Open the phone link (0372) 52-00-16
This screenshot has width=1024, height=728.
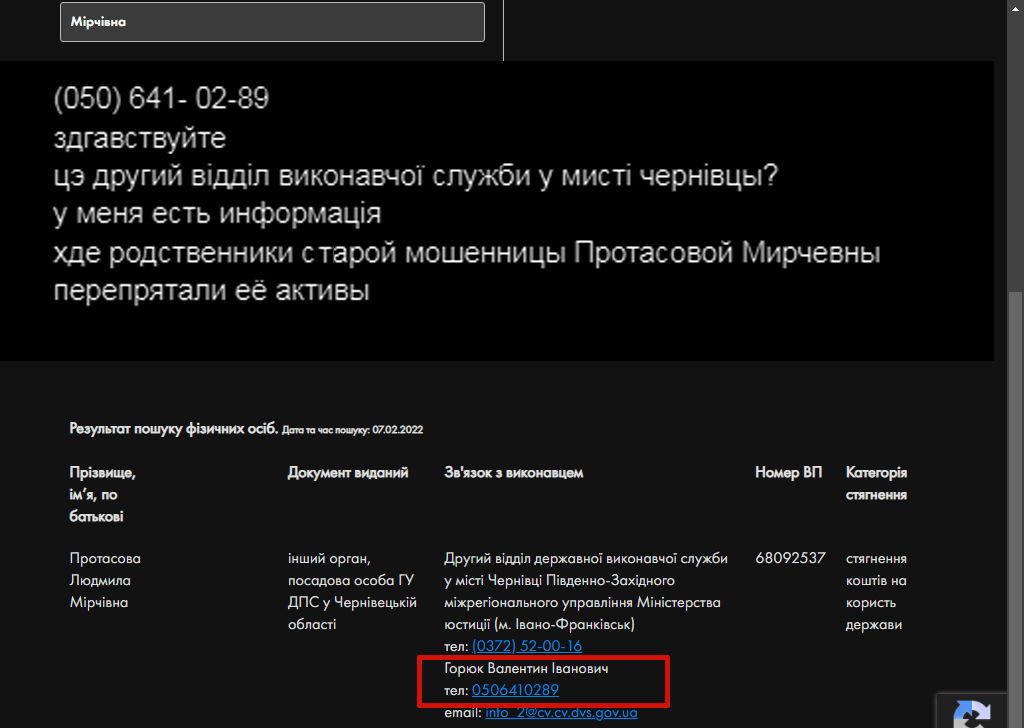tap(526, 646)
